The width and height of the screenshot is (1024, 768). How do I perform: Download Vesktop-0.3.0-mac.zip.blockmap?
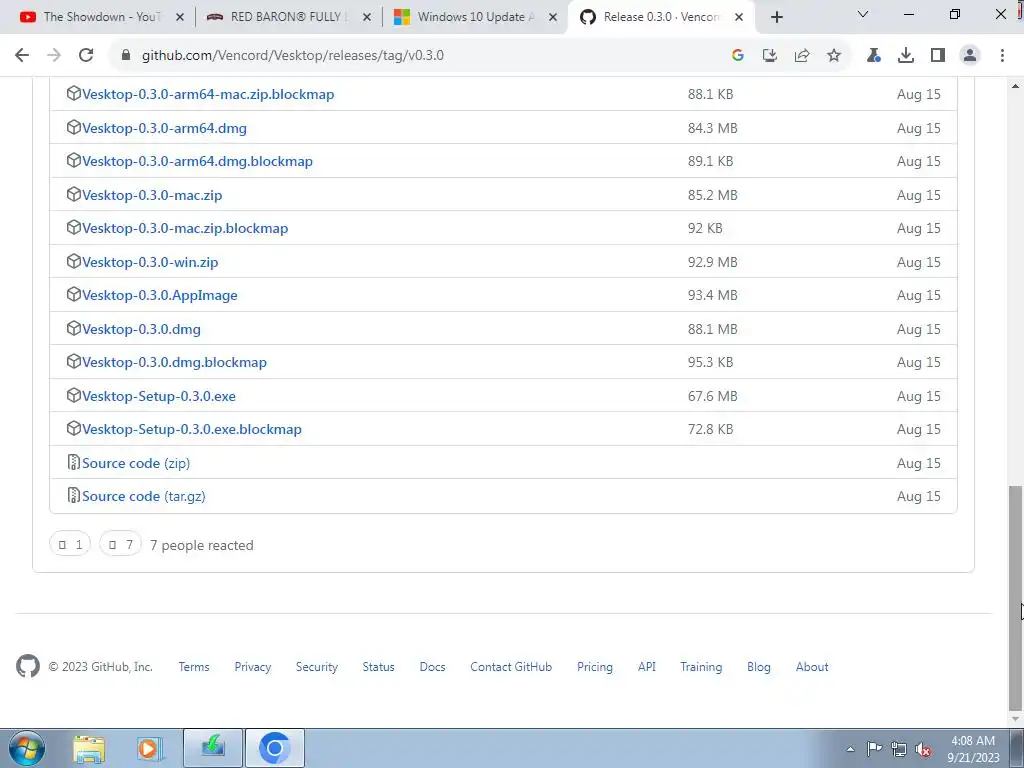pyautogui.click(x=185, y=229)
